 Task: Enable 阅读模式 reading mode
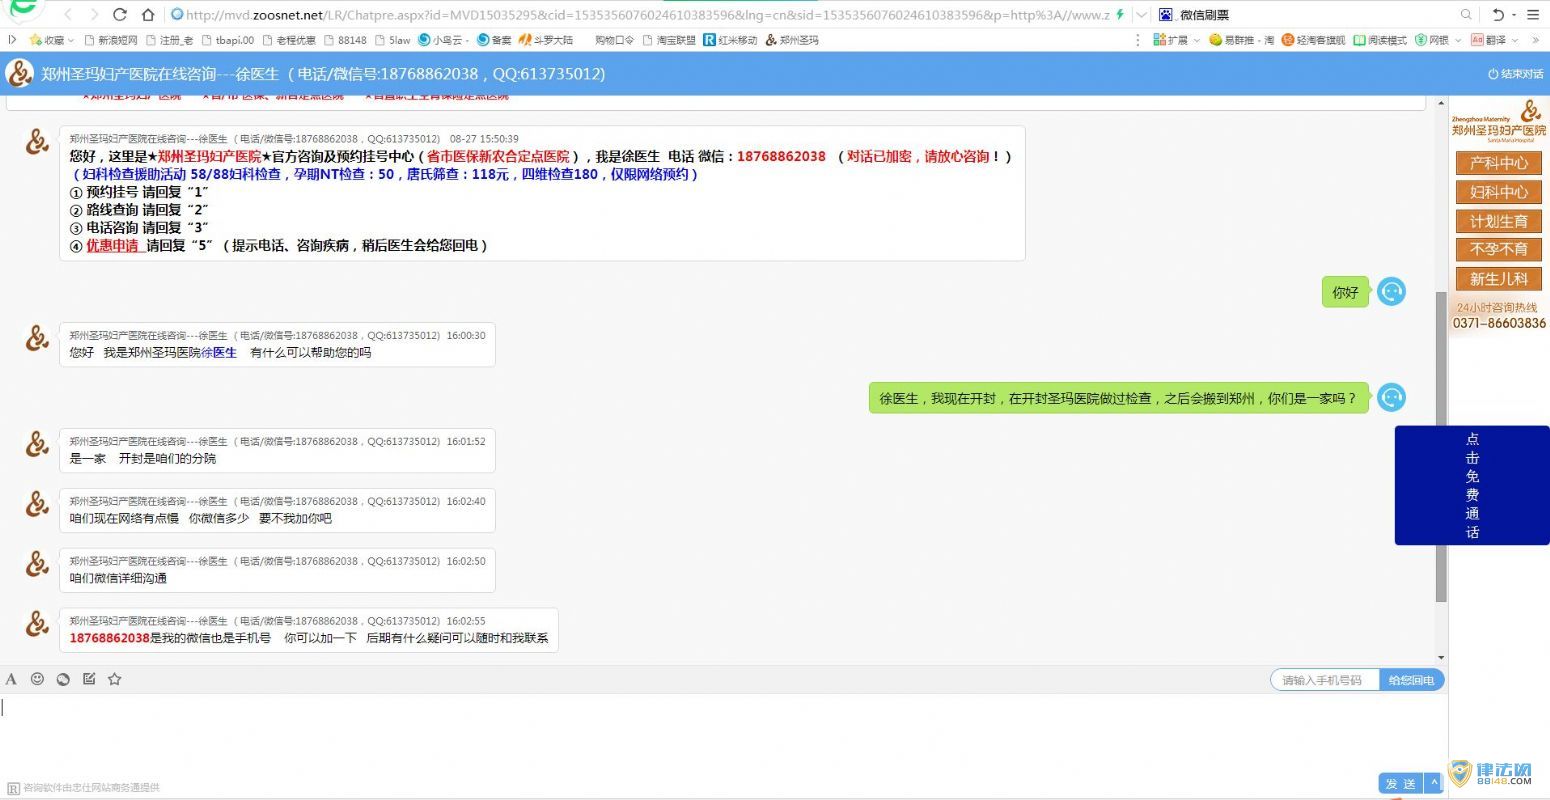pos(1380,40)
